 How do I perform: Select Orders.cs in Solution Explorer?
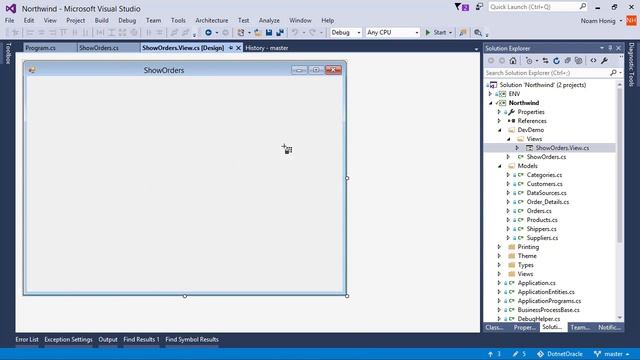click(x=539, y=211)
